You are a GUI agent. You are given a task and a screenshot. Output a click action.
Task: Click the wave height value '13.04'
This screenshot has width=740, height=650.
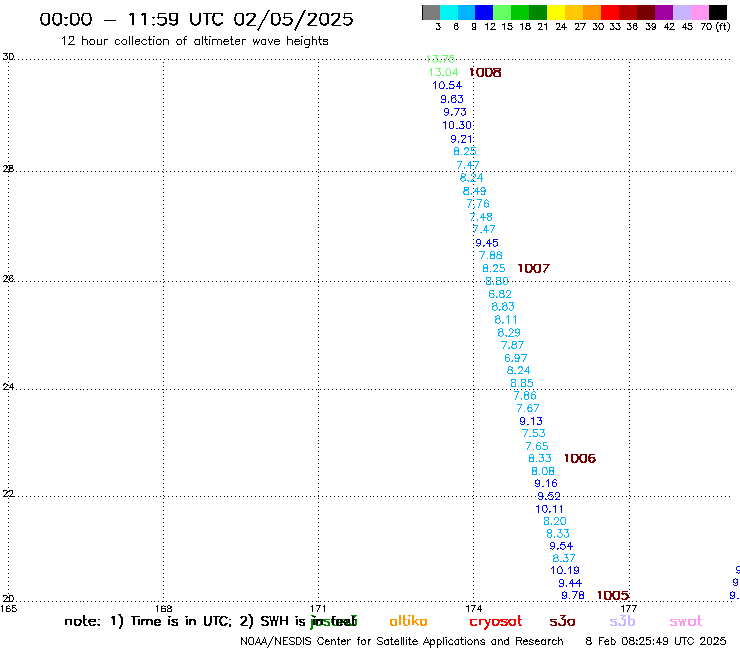443,72
